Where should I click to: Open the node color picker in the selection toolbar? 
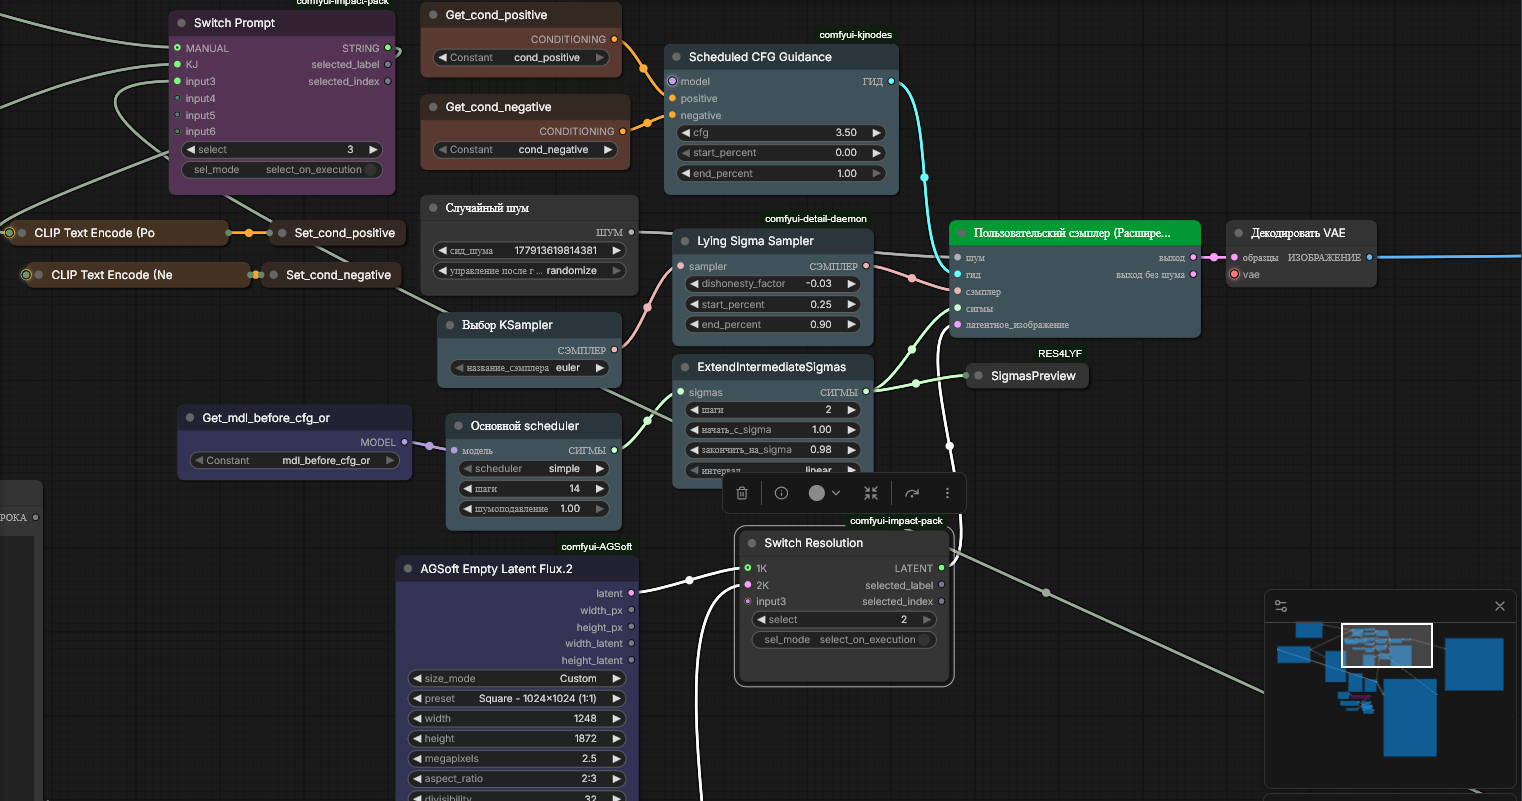click(x=824, y=493)
